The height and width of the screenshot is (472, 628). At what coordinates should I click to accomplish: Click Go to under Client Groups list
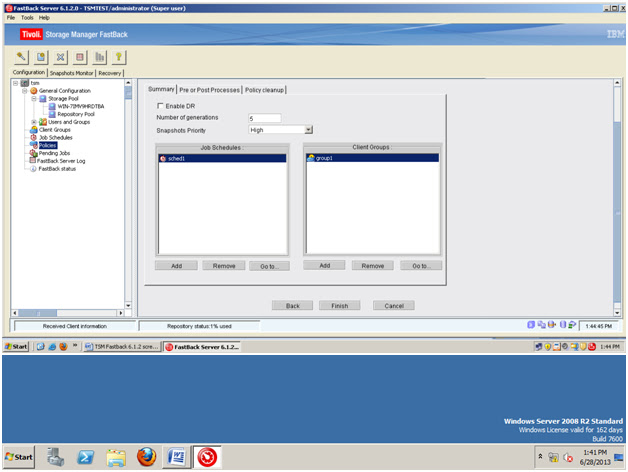coord(421,266)
